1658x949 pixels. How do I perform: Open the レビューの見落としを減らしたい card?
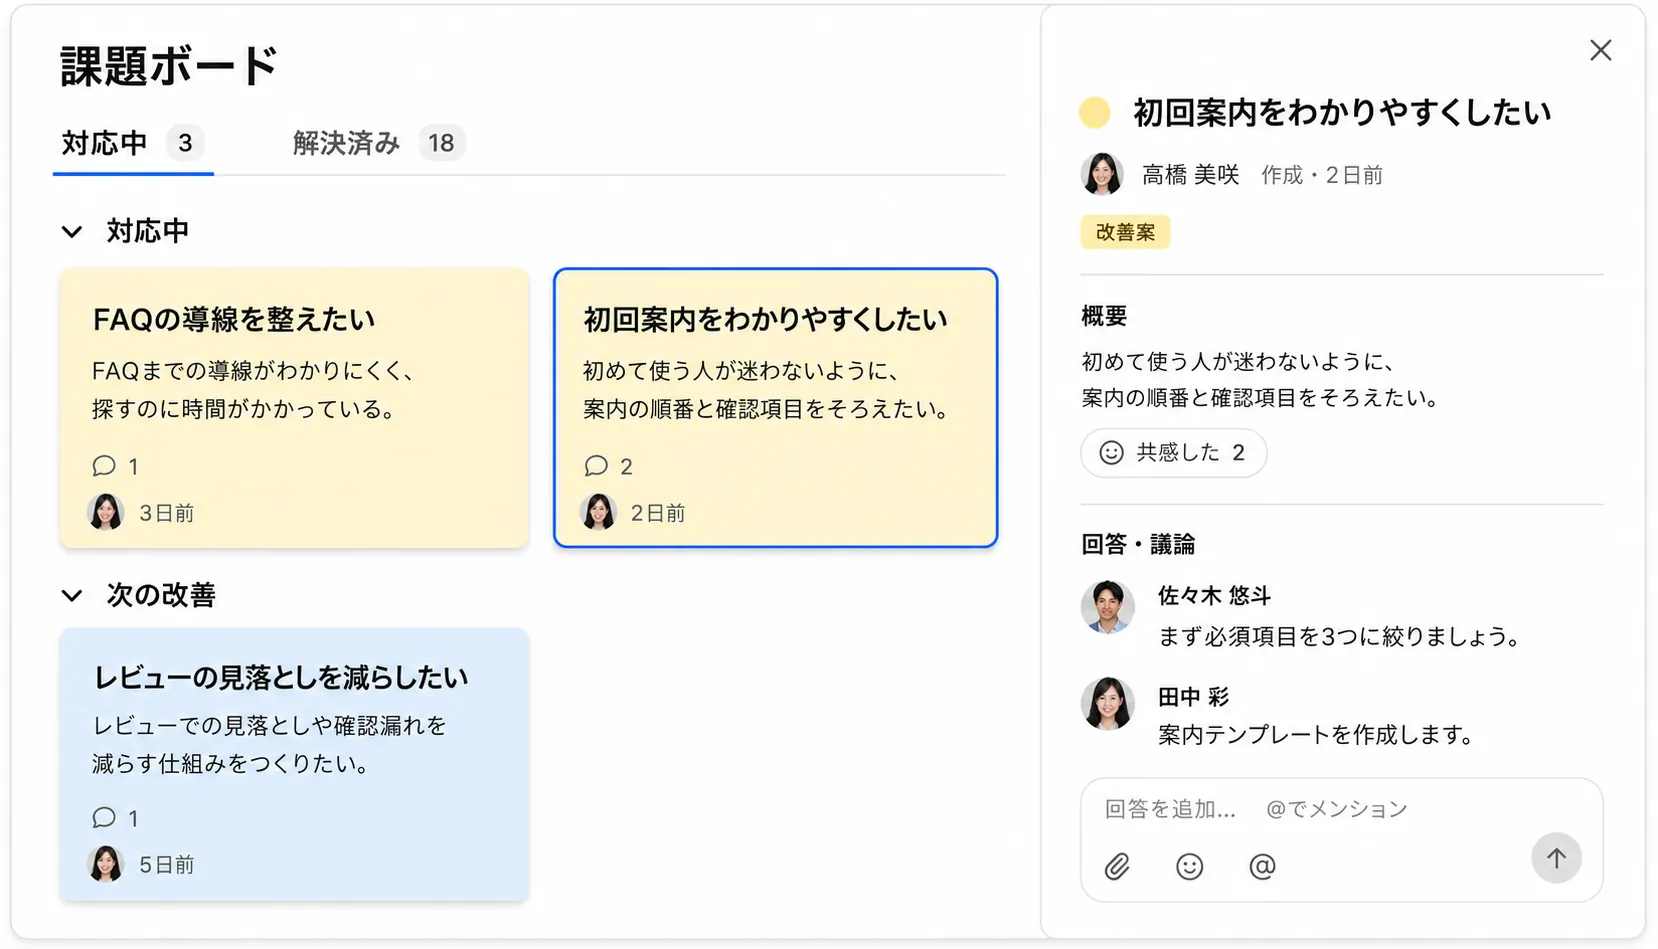coord(294,765)
